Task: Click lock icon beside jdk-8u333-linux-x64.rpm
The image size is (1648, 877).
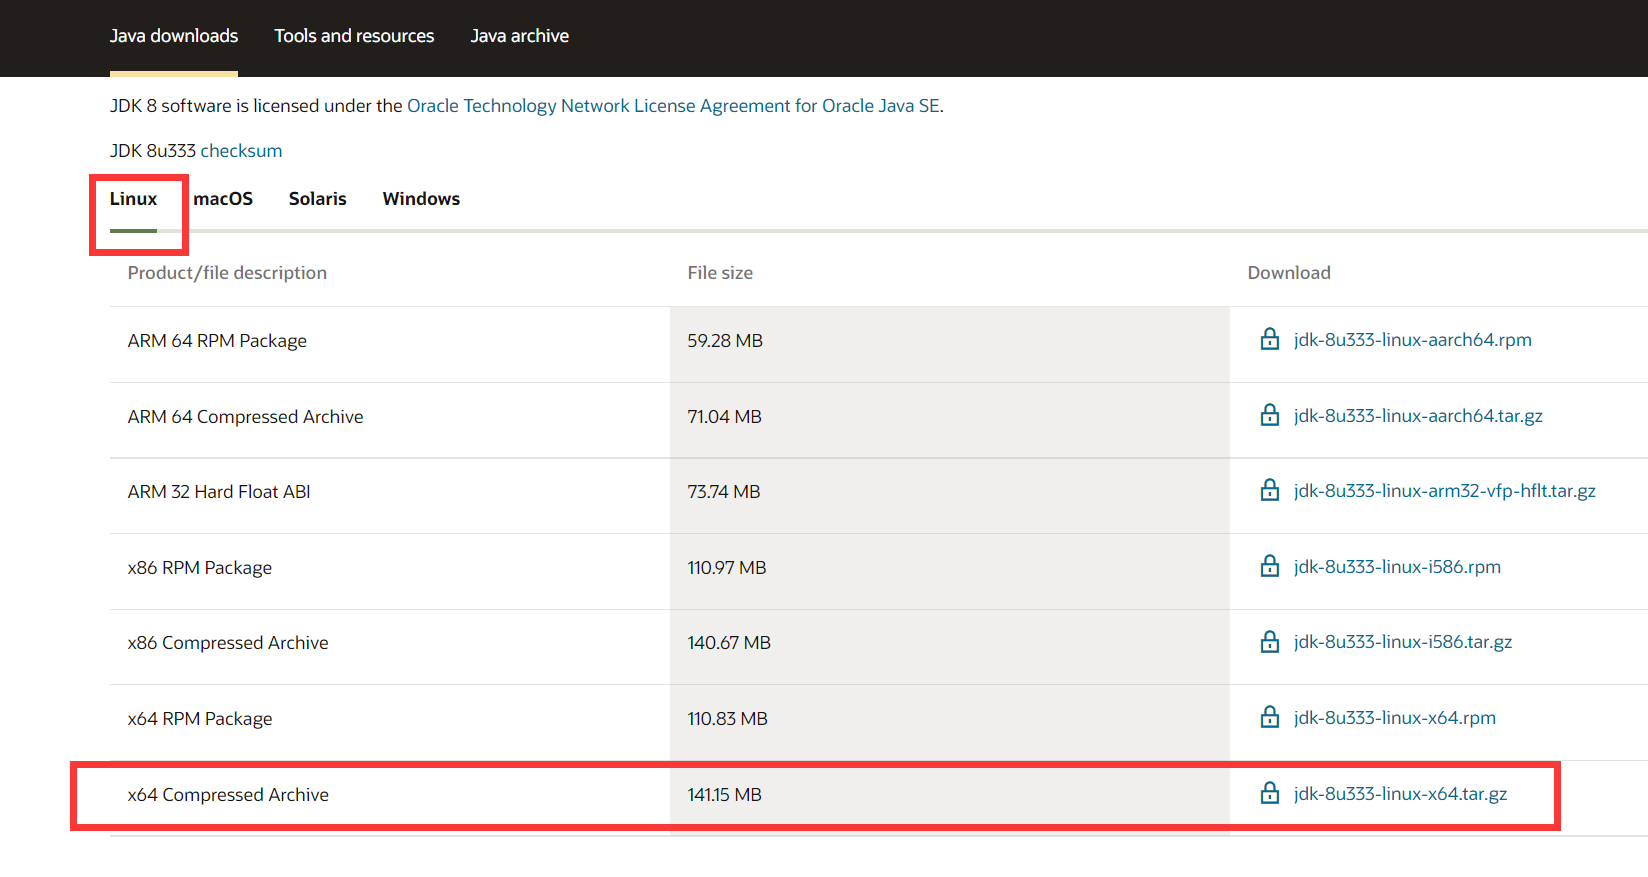Action: click(x=1269, y=717)
